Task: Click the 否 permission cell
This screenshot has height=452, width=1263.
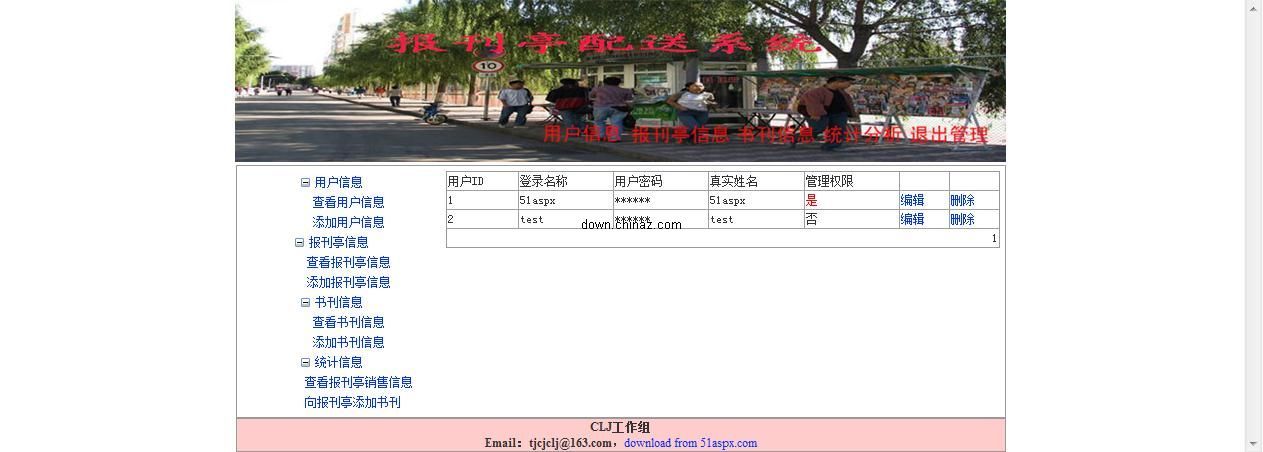Action: tap(851, 219)
